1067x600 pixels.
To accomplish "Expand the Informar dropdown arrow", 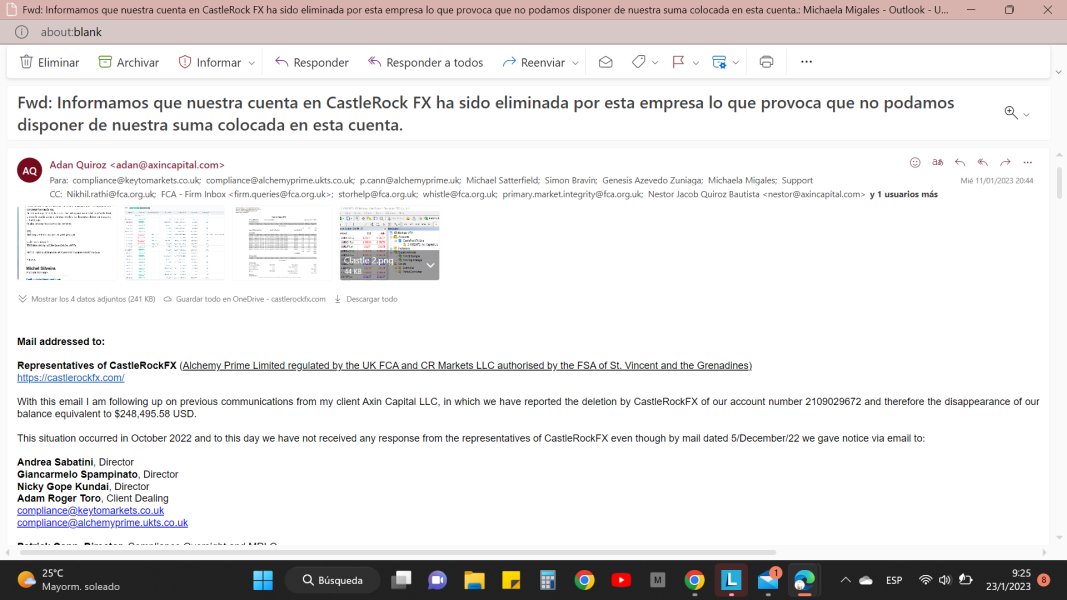I will [x=252, y=63].
